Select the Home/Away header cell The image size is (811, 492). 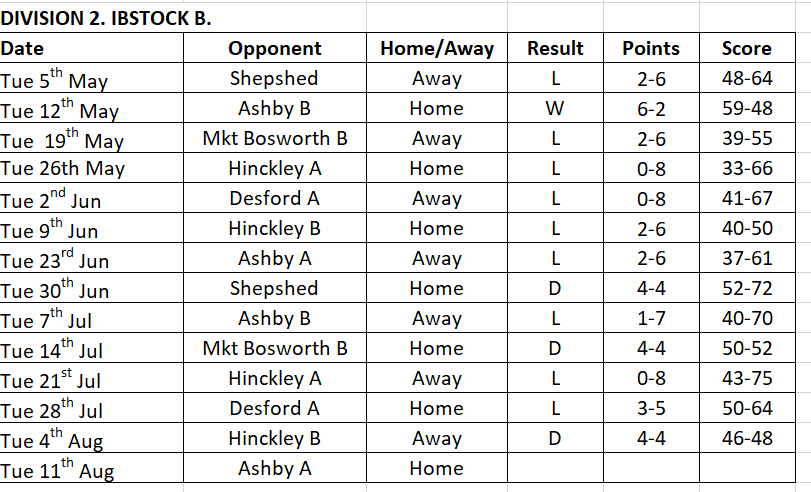437,48
